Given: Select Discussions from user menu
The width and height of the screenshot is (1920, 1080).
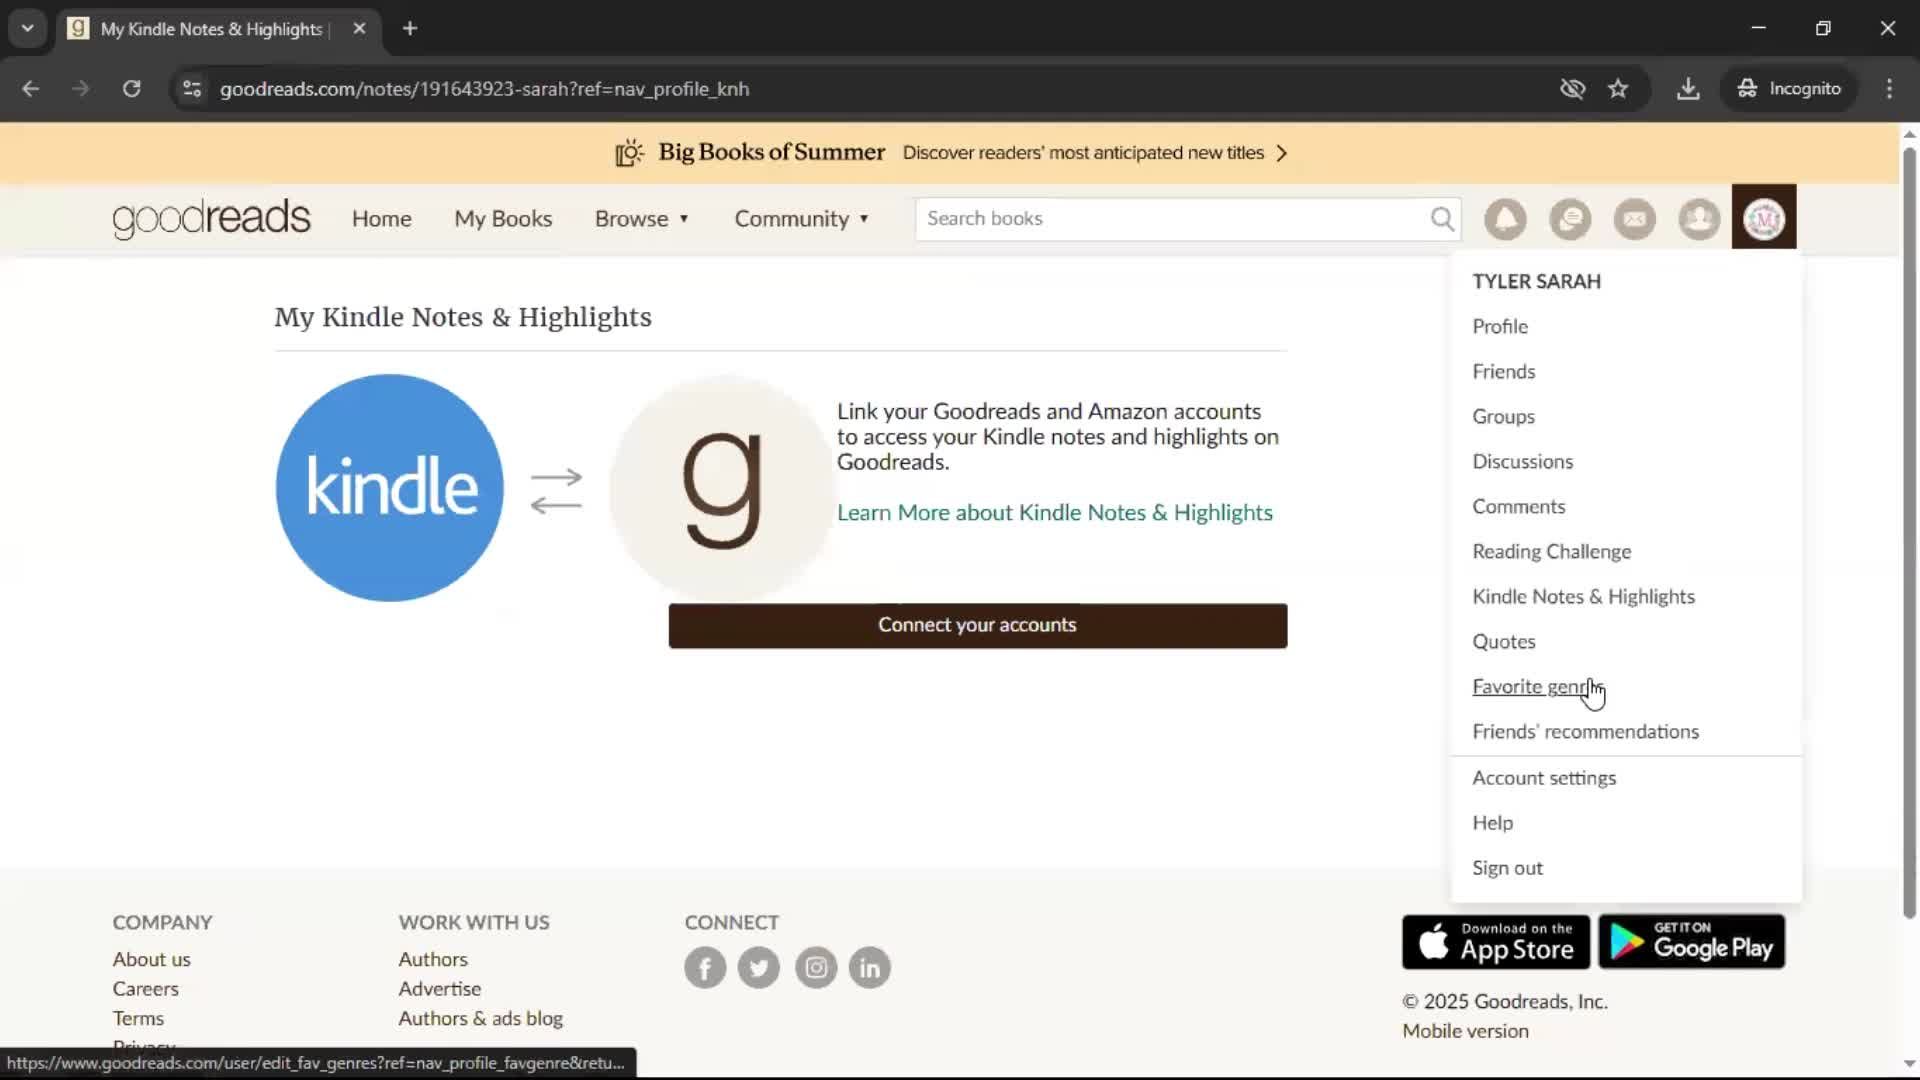Looking at the screenshot, I should (x=1522, y=461).
